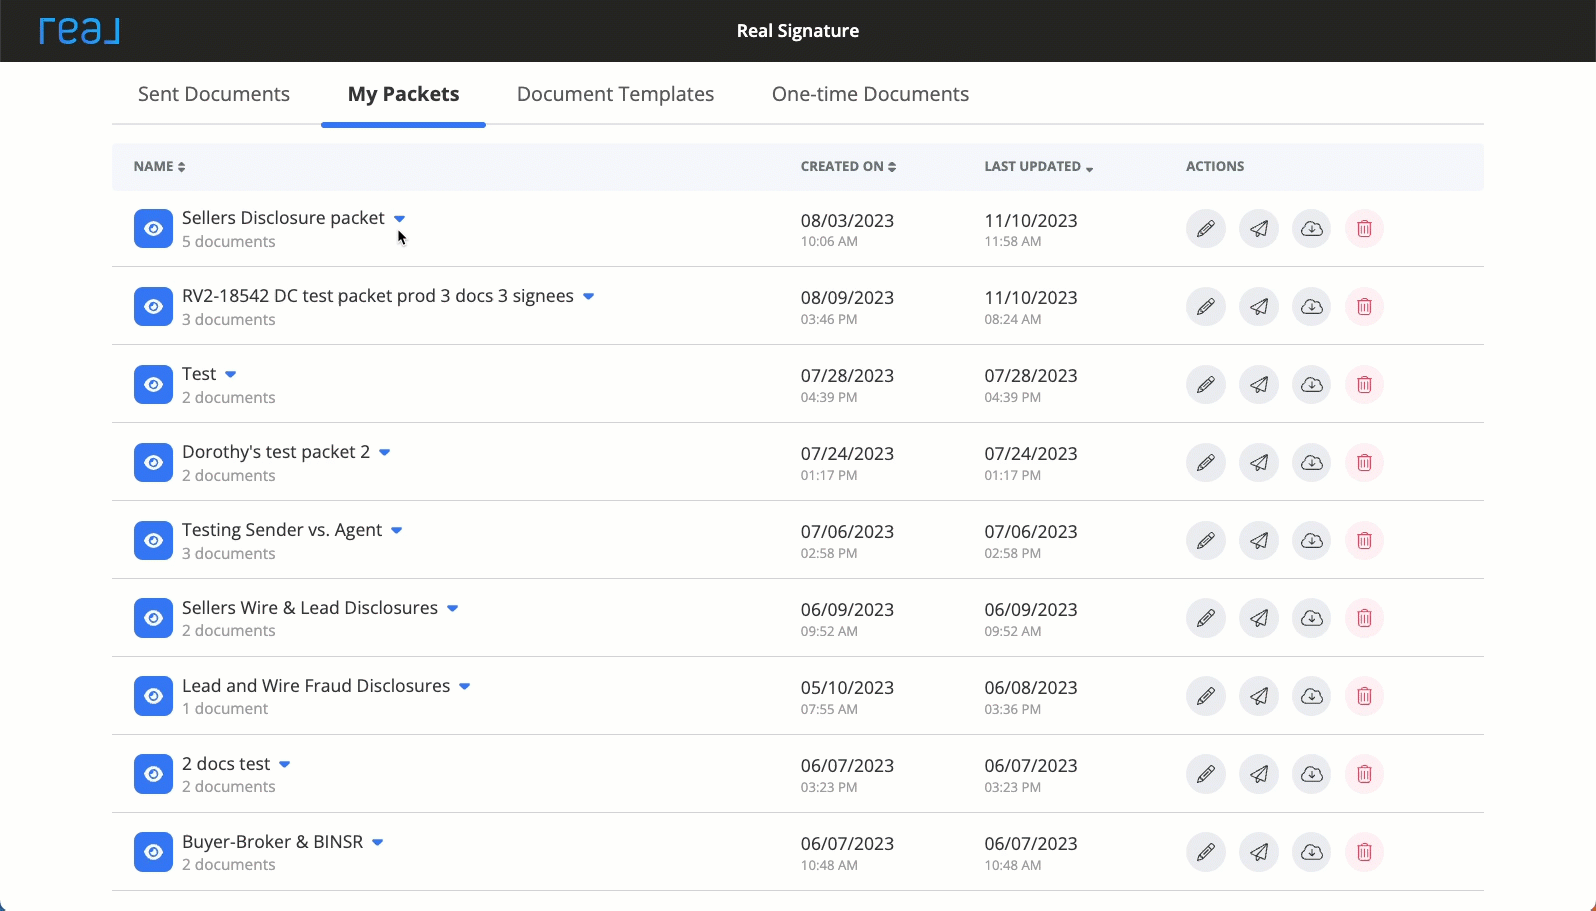Download the Buyer-Broker & BINSR packet
The width and height of the screenshot is (1596, 911).
click(x=1312, y=853)
